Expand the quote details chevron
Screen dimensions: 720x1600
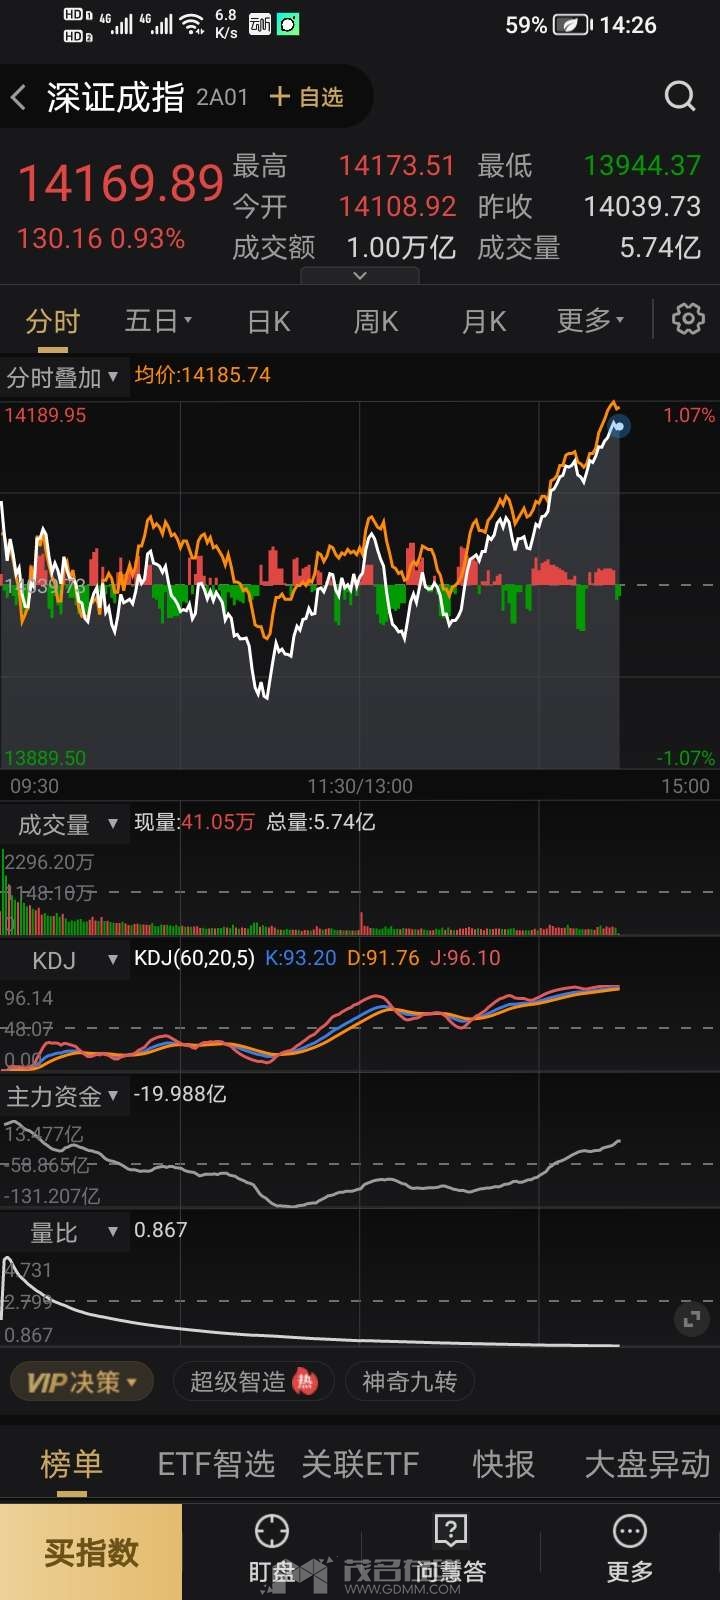[x=360, y=276]
